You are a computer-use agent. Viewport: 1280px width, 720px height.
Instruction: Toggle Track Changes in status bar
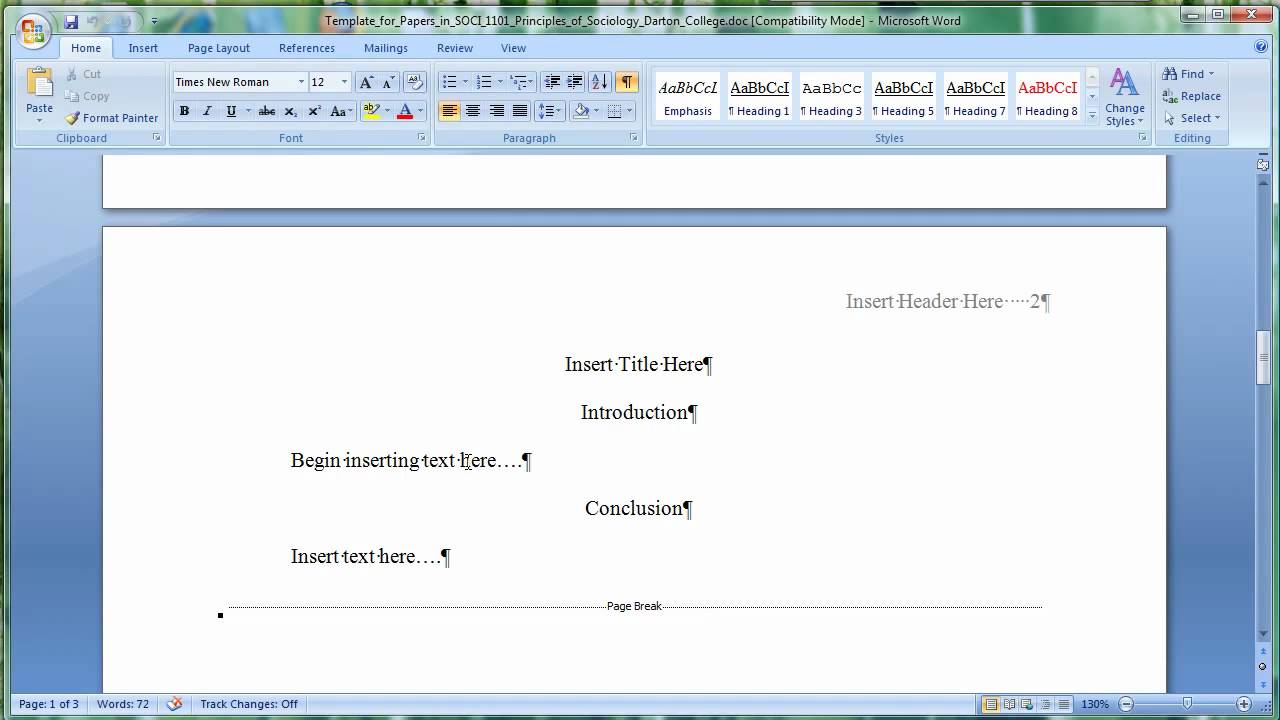pyautogui.click(x=249, y=704)
